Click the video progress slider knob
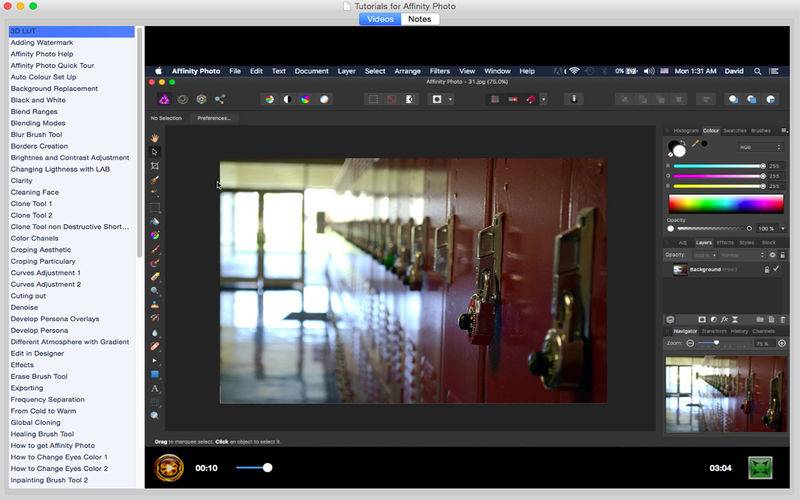 click(x=267, y=467)
